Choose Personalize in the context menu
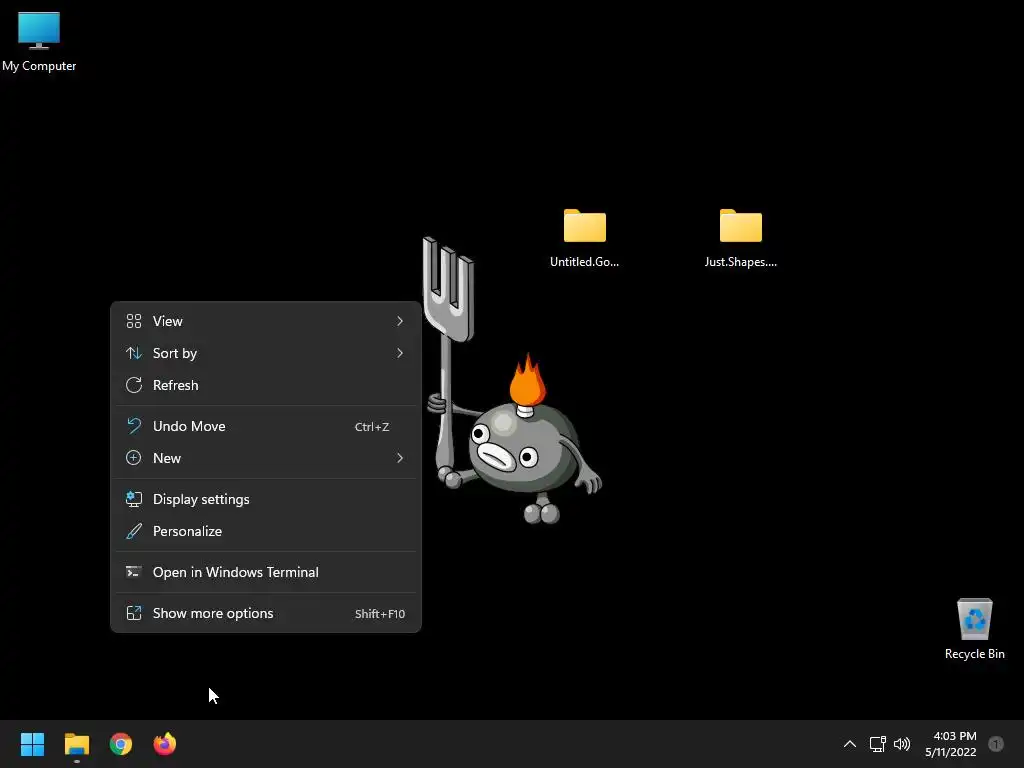The height and width of the screenshot is (768, 1024). [266, 531]
